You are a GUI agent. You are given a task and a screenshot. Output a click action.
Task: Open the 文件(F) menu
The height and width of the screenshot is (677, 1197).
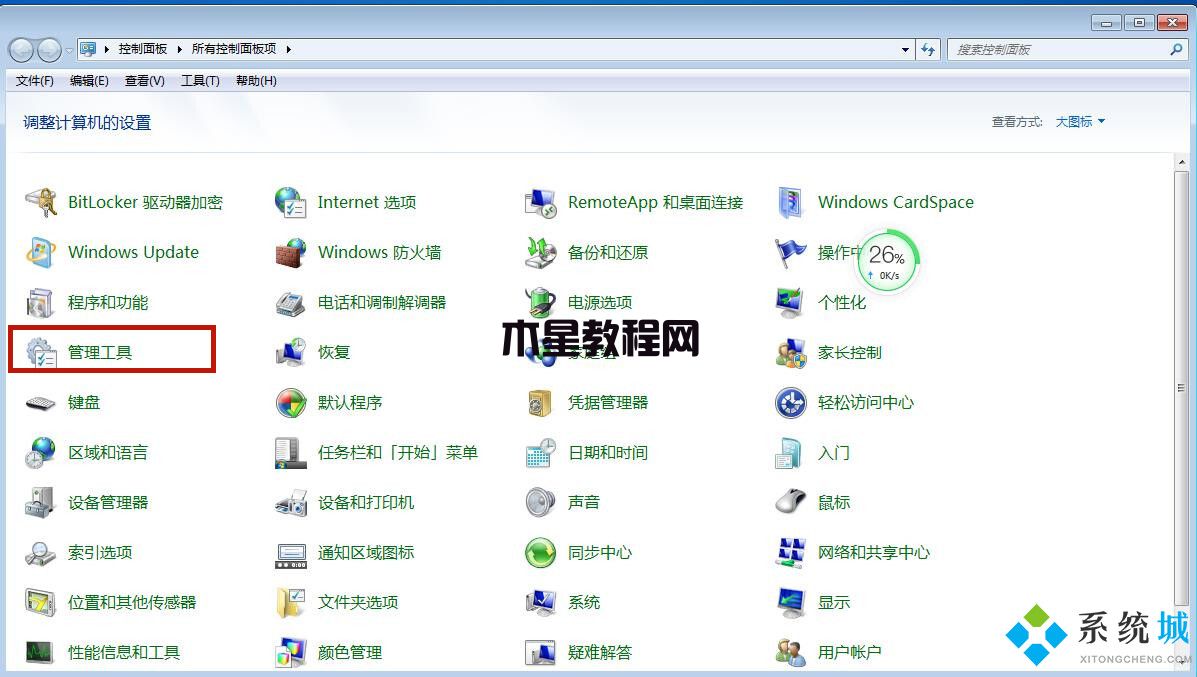click(34, 81)
